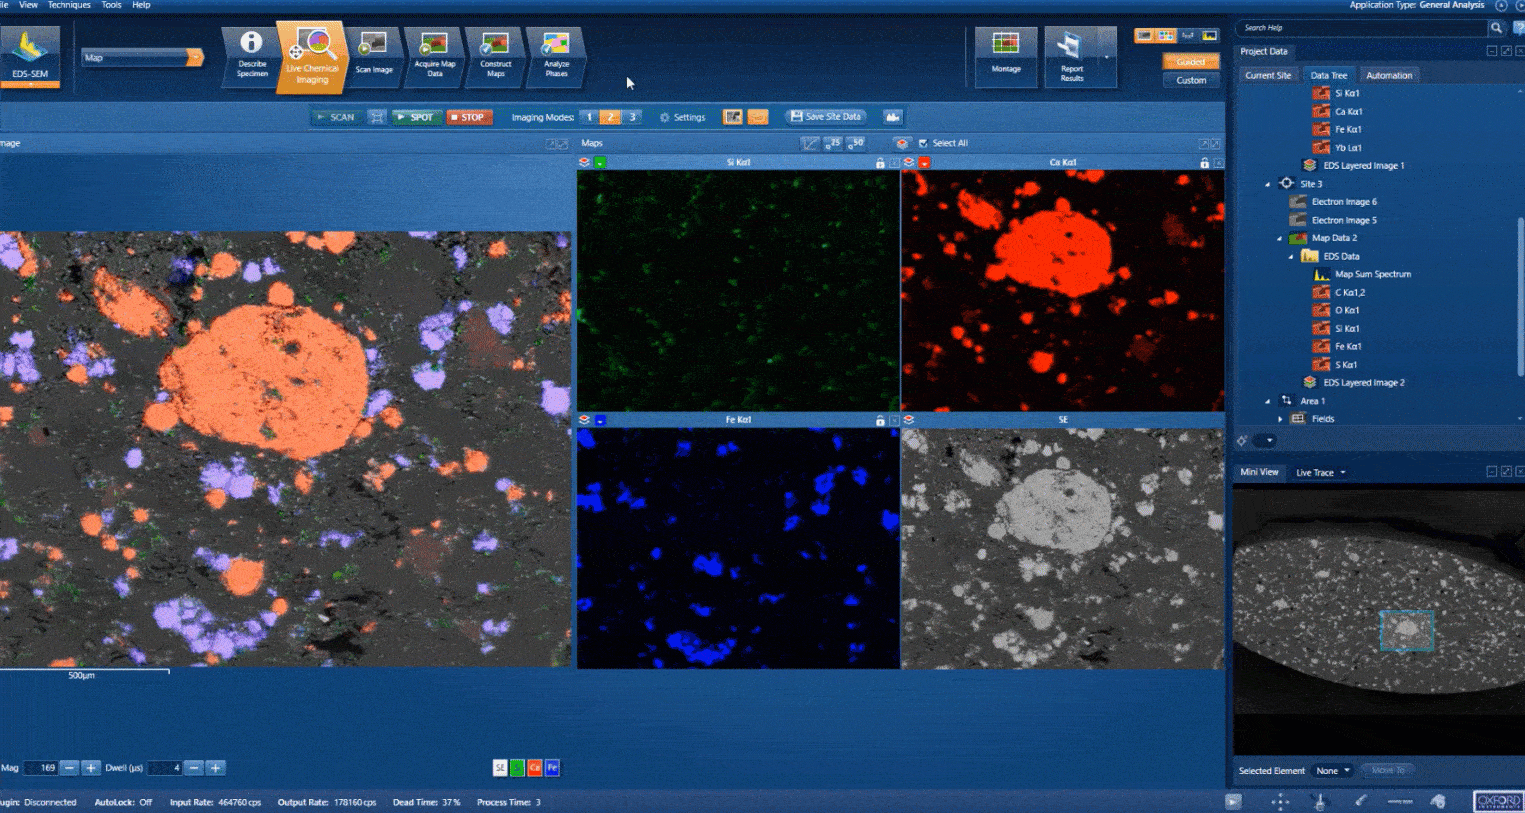Screen dimensions: 1525x813
Task: Click the Save Site Data button
Action: tap(826, 117)
